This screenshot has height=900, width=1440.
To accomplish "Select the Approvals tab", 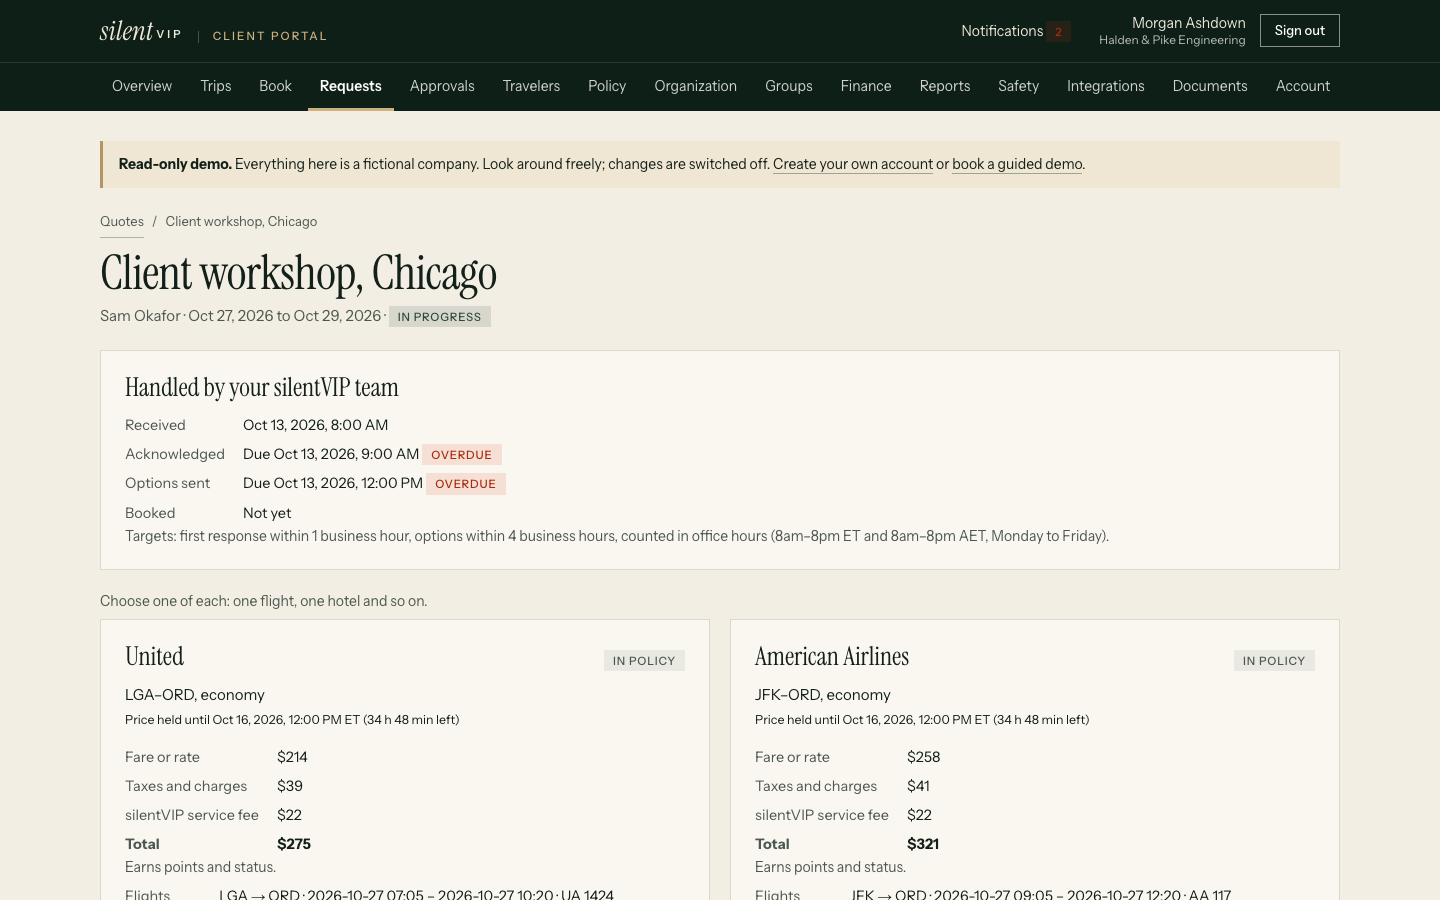I will (442, 86).
